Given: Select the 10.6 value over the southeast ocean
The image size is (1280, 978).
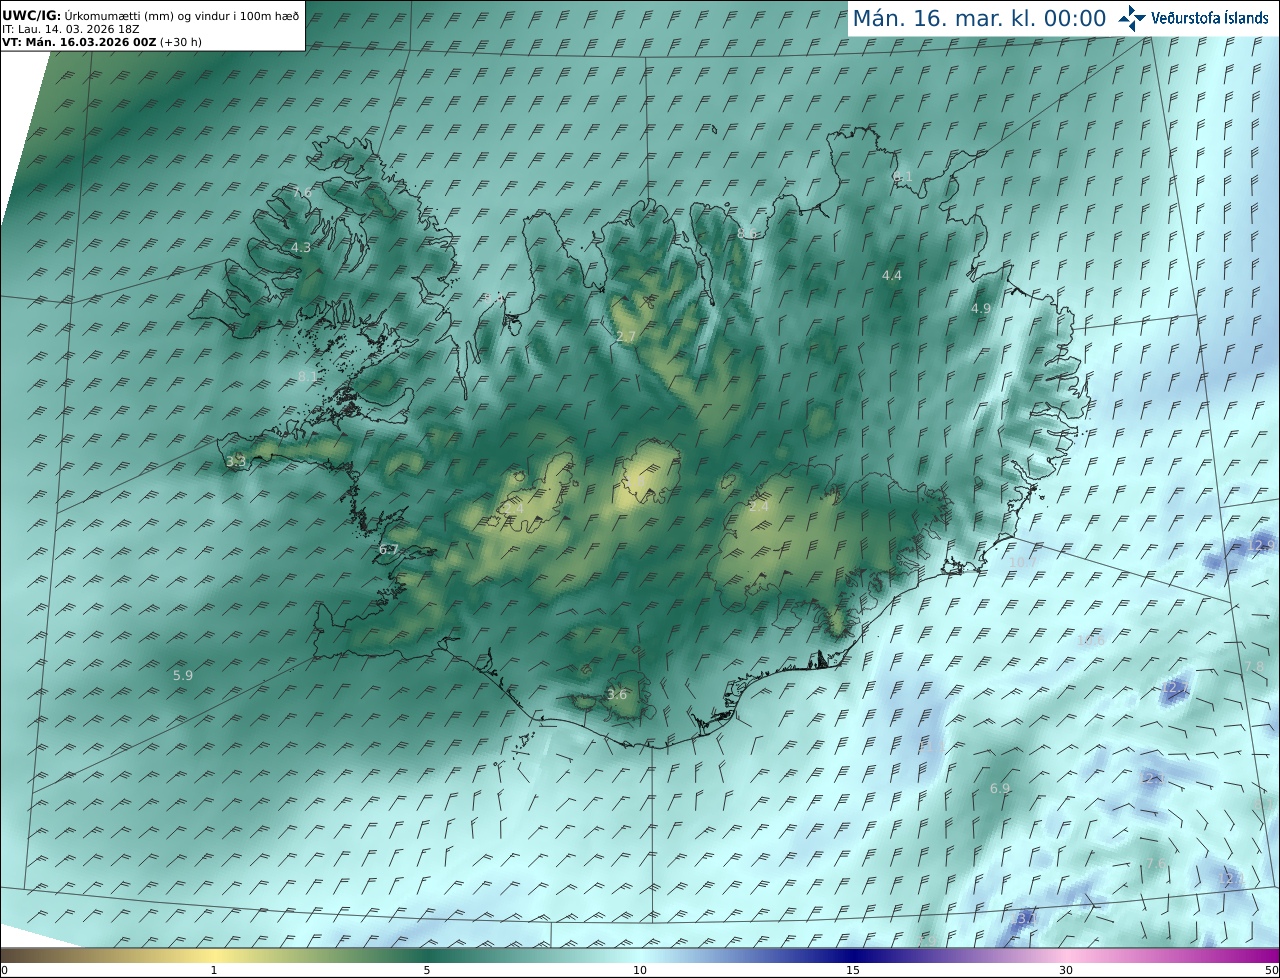Looking at the screenshot, I should click(1091, 640).
